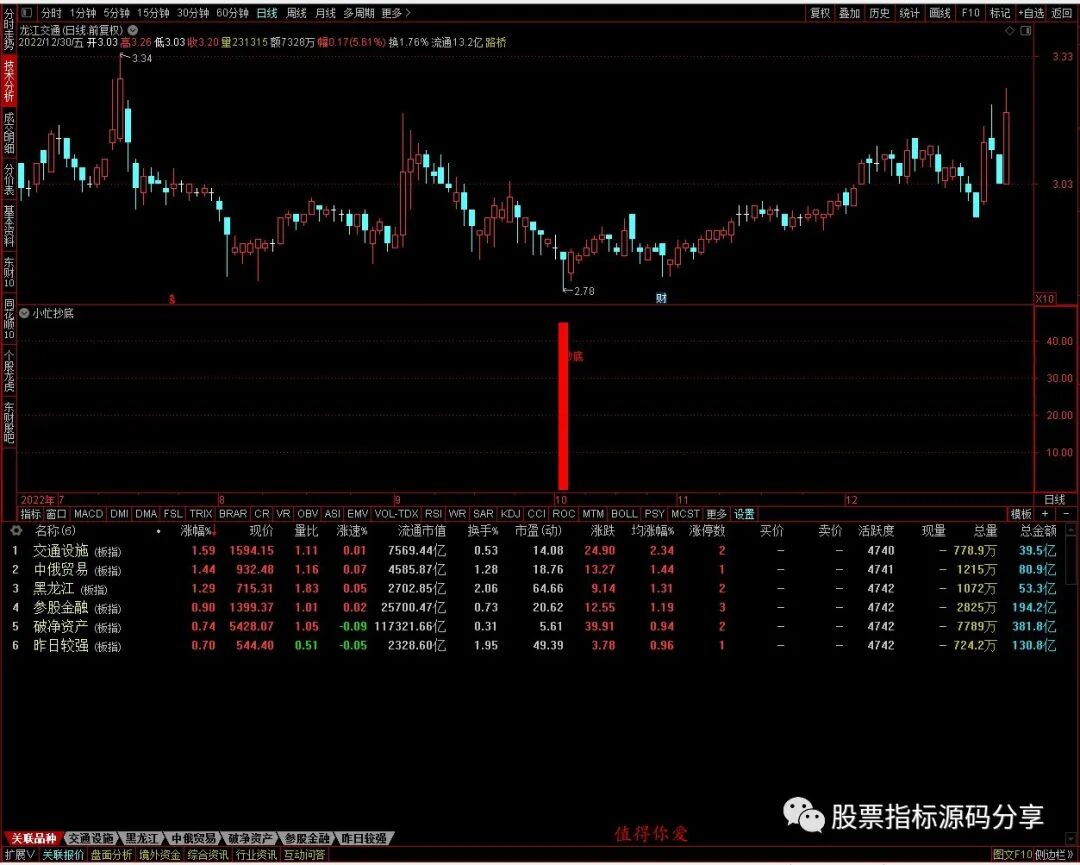Switch to the 关联品种 bottom tab

[32, 838]
